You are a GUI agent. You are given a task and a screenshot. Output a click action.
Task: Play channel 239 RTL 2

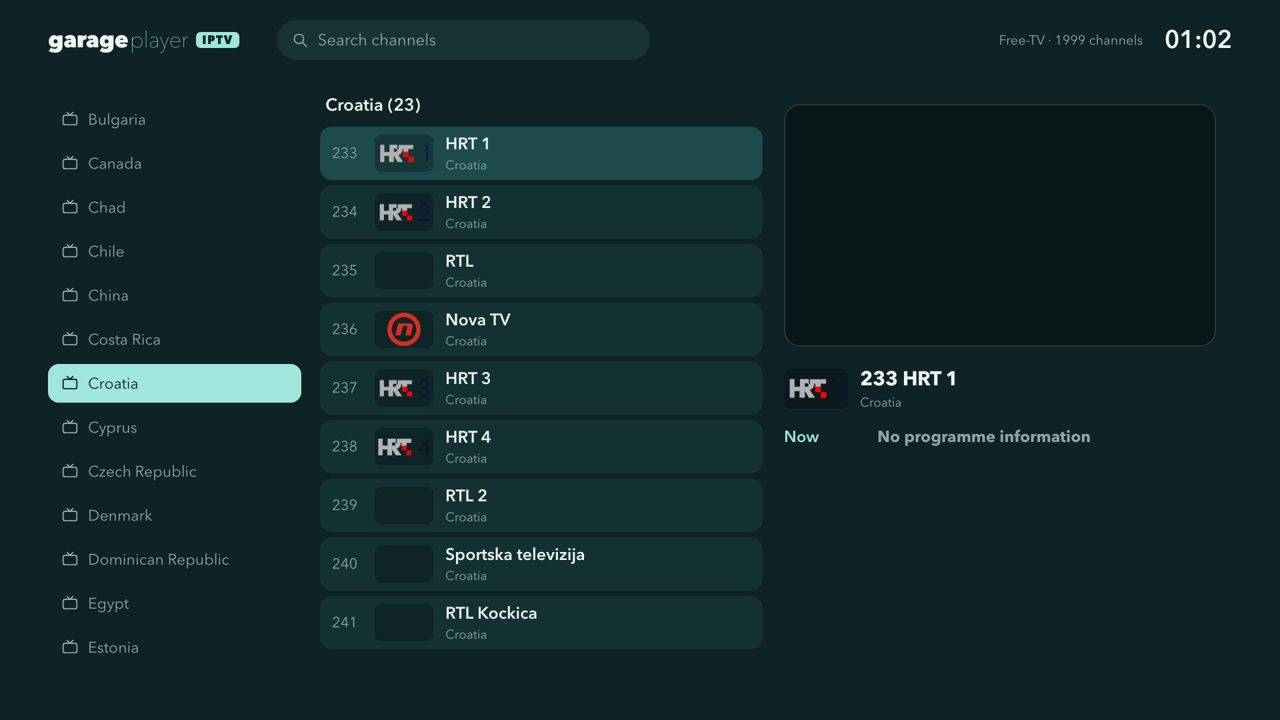pos(541,505)
